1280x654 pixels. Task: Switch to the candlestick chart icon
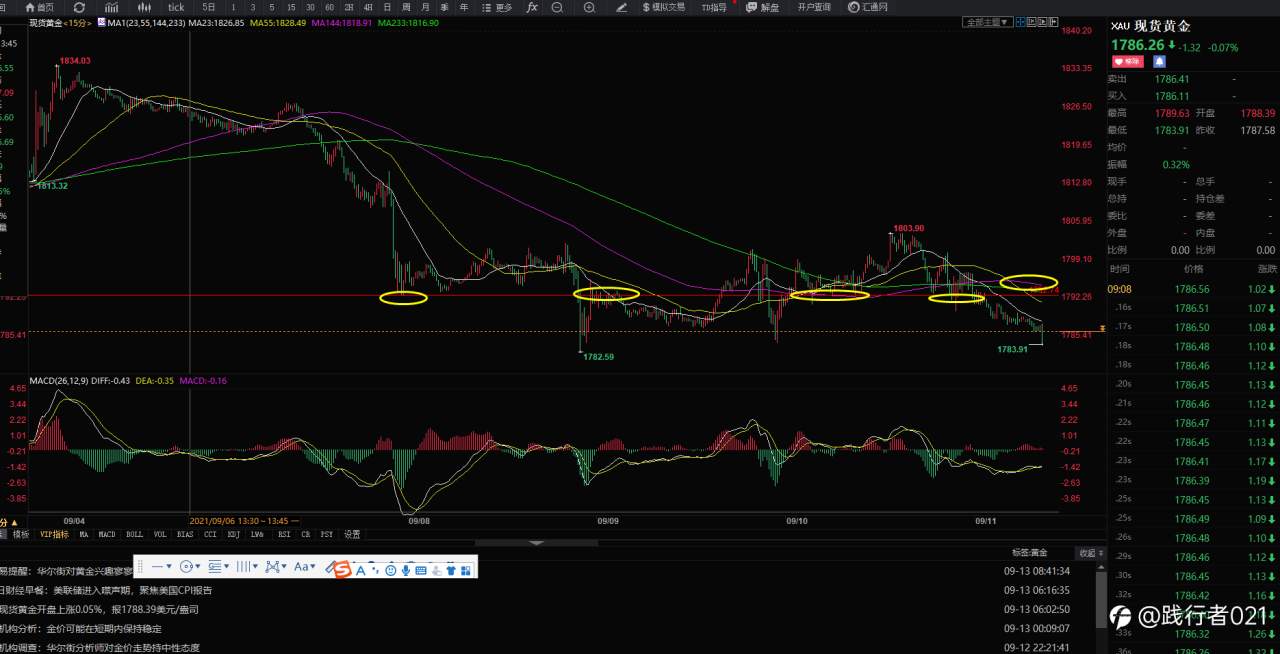point(144,7)
